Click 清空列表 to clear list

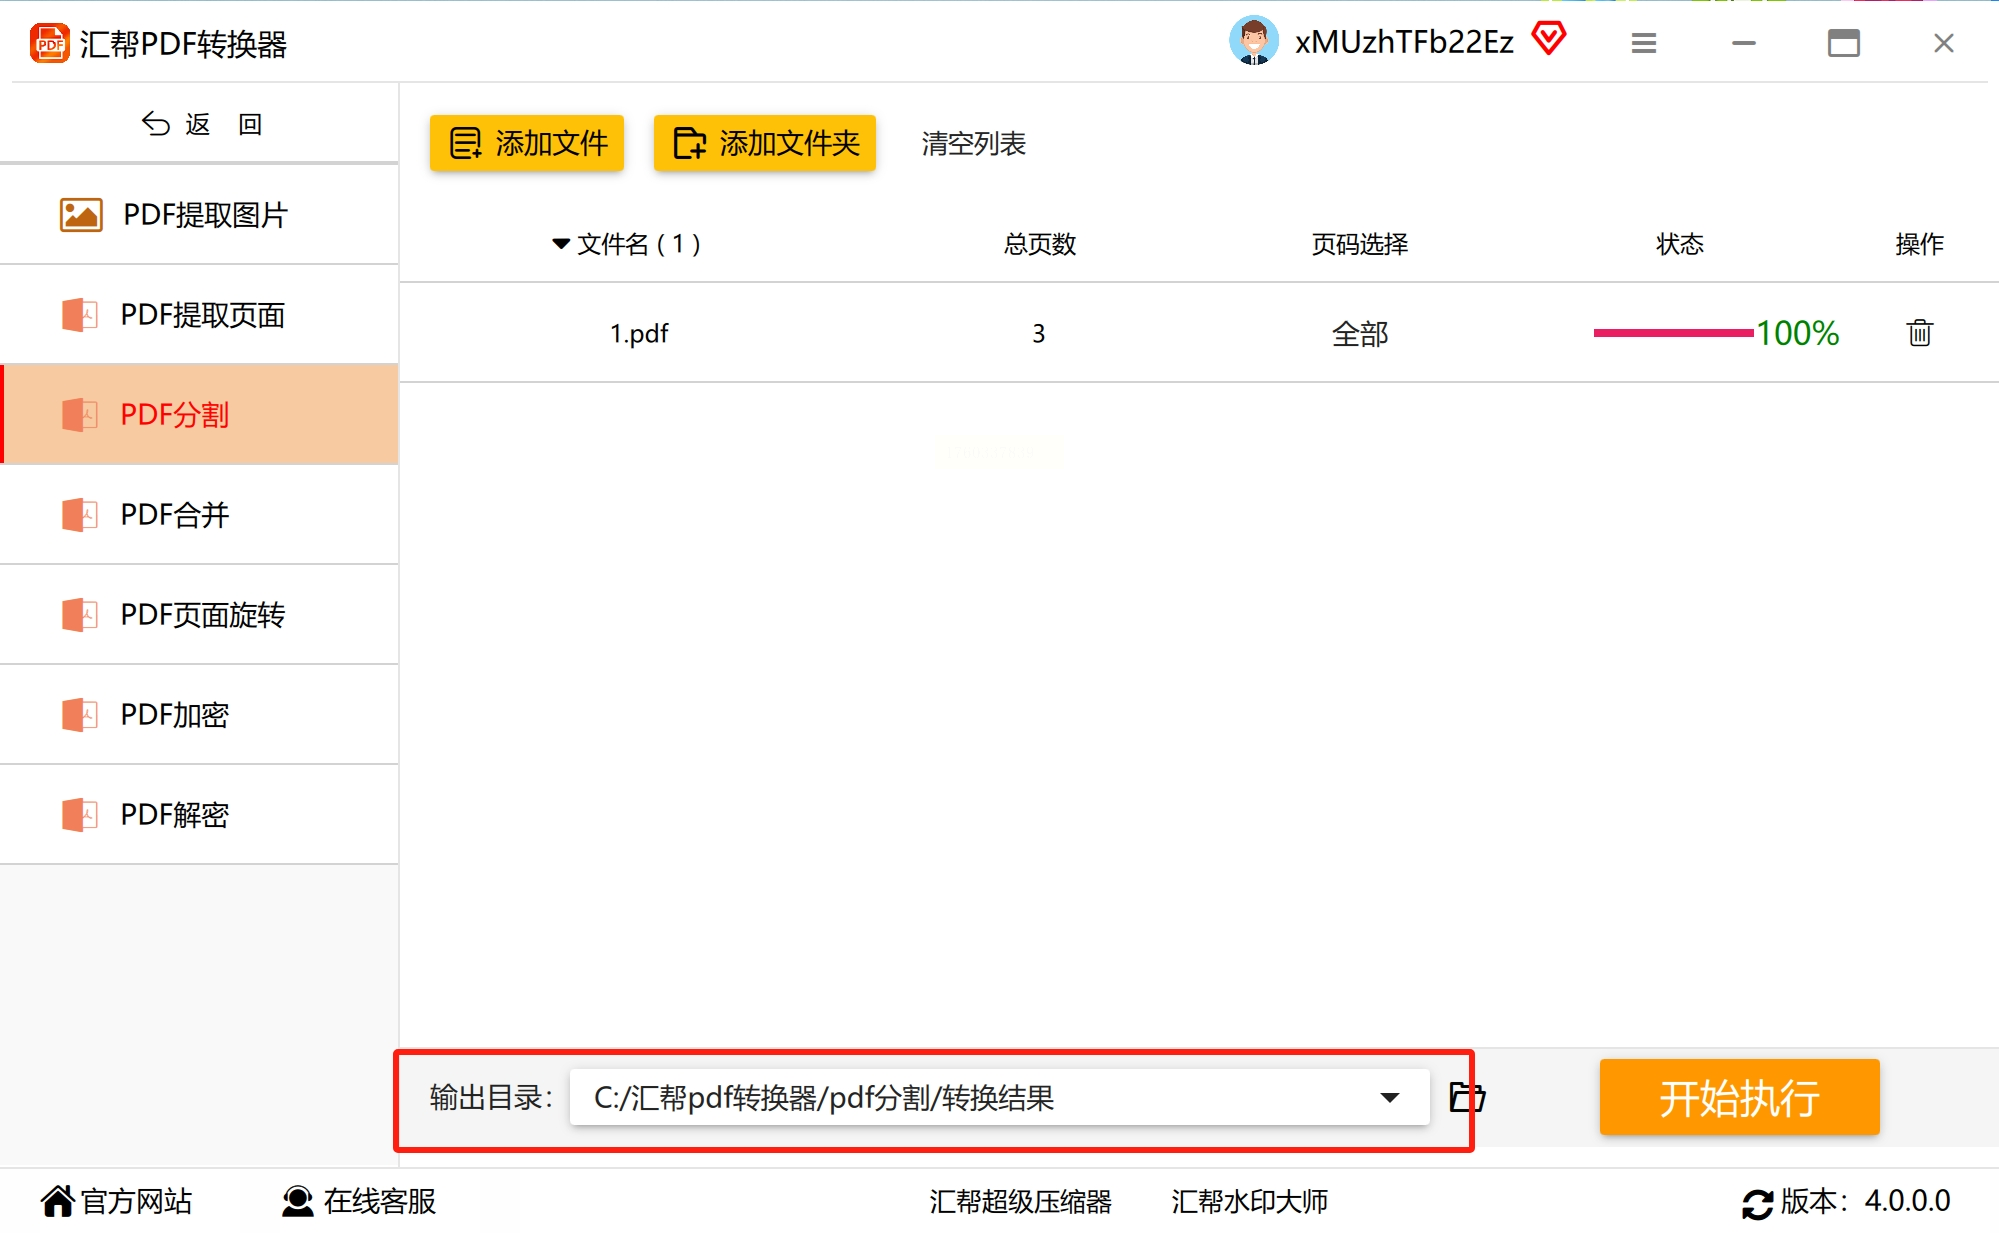[x=973, y=144]
